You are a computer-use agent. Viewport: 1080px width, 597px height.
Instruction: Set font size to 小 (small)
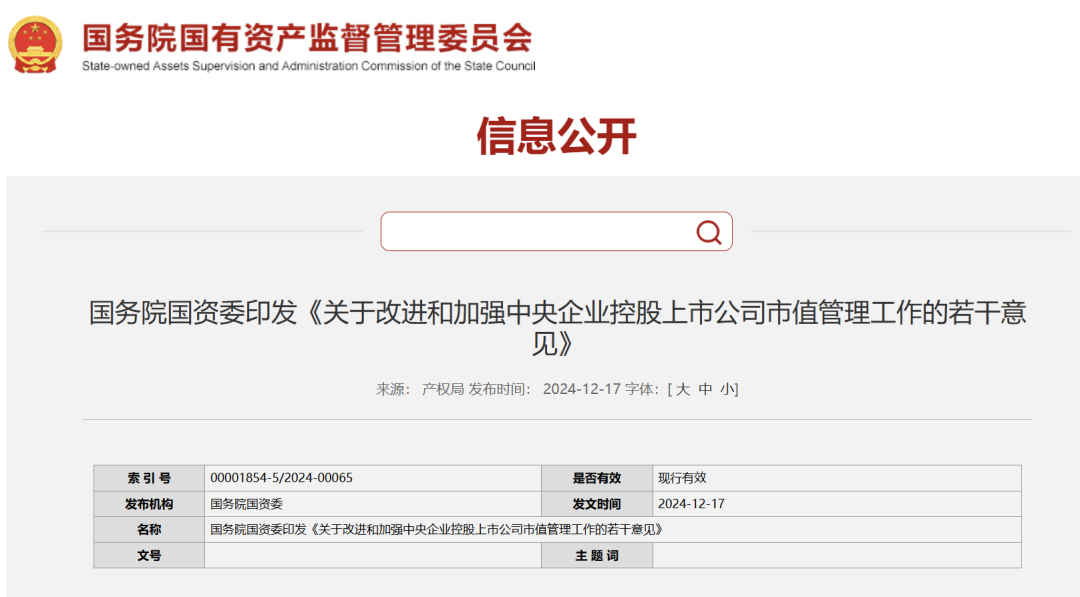coord(726,389)
